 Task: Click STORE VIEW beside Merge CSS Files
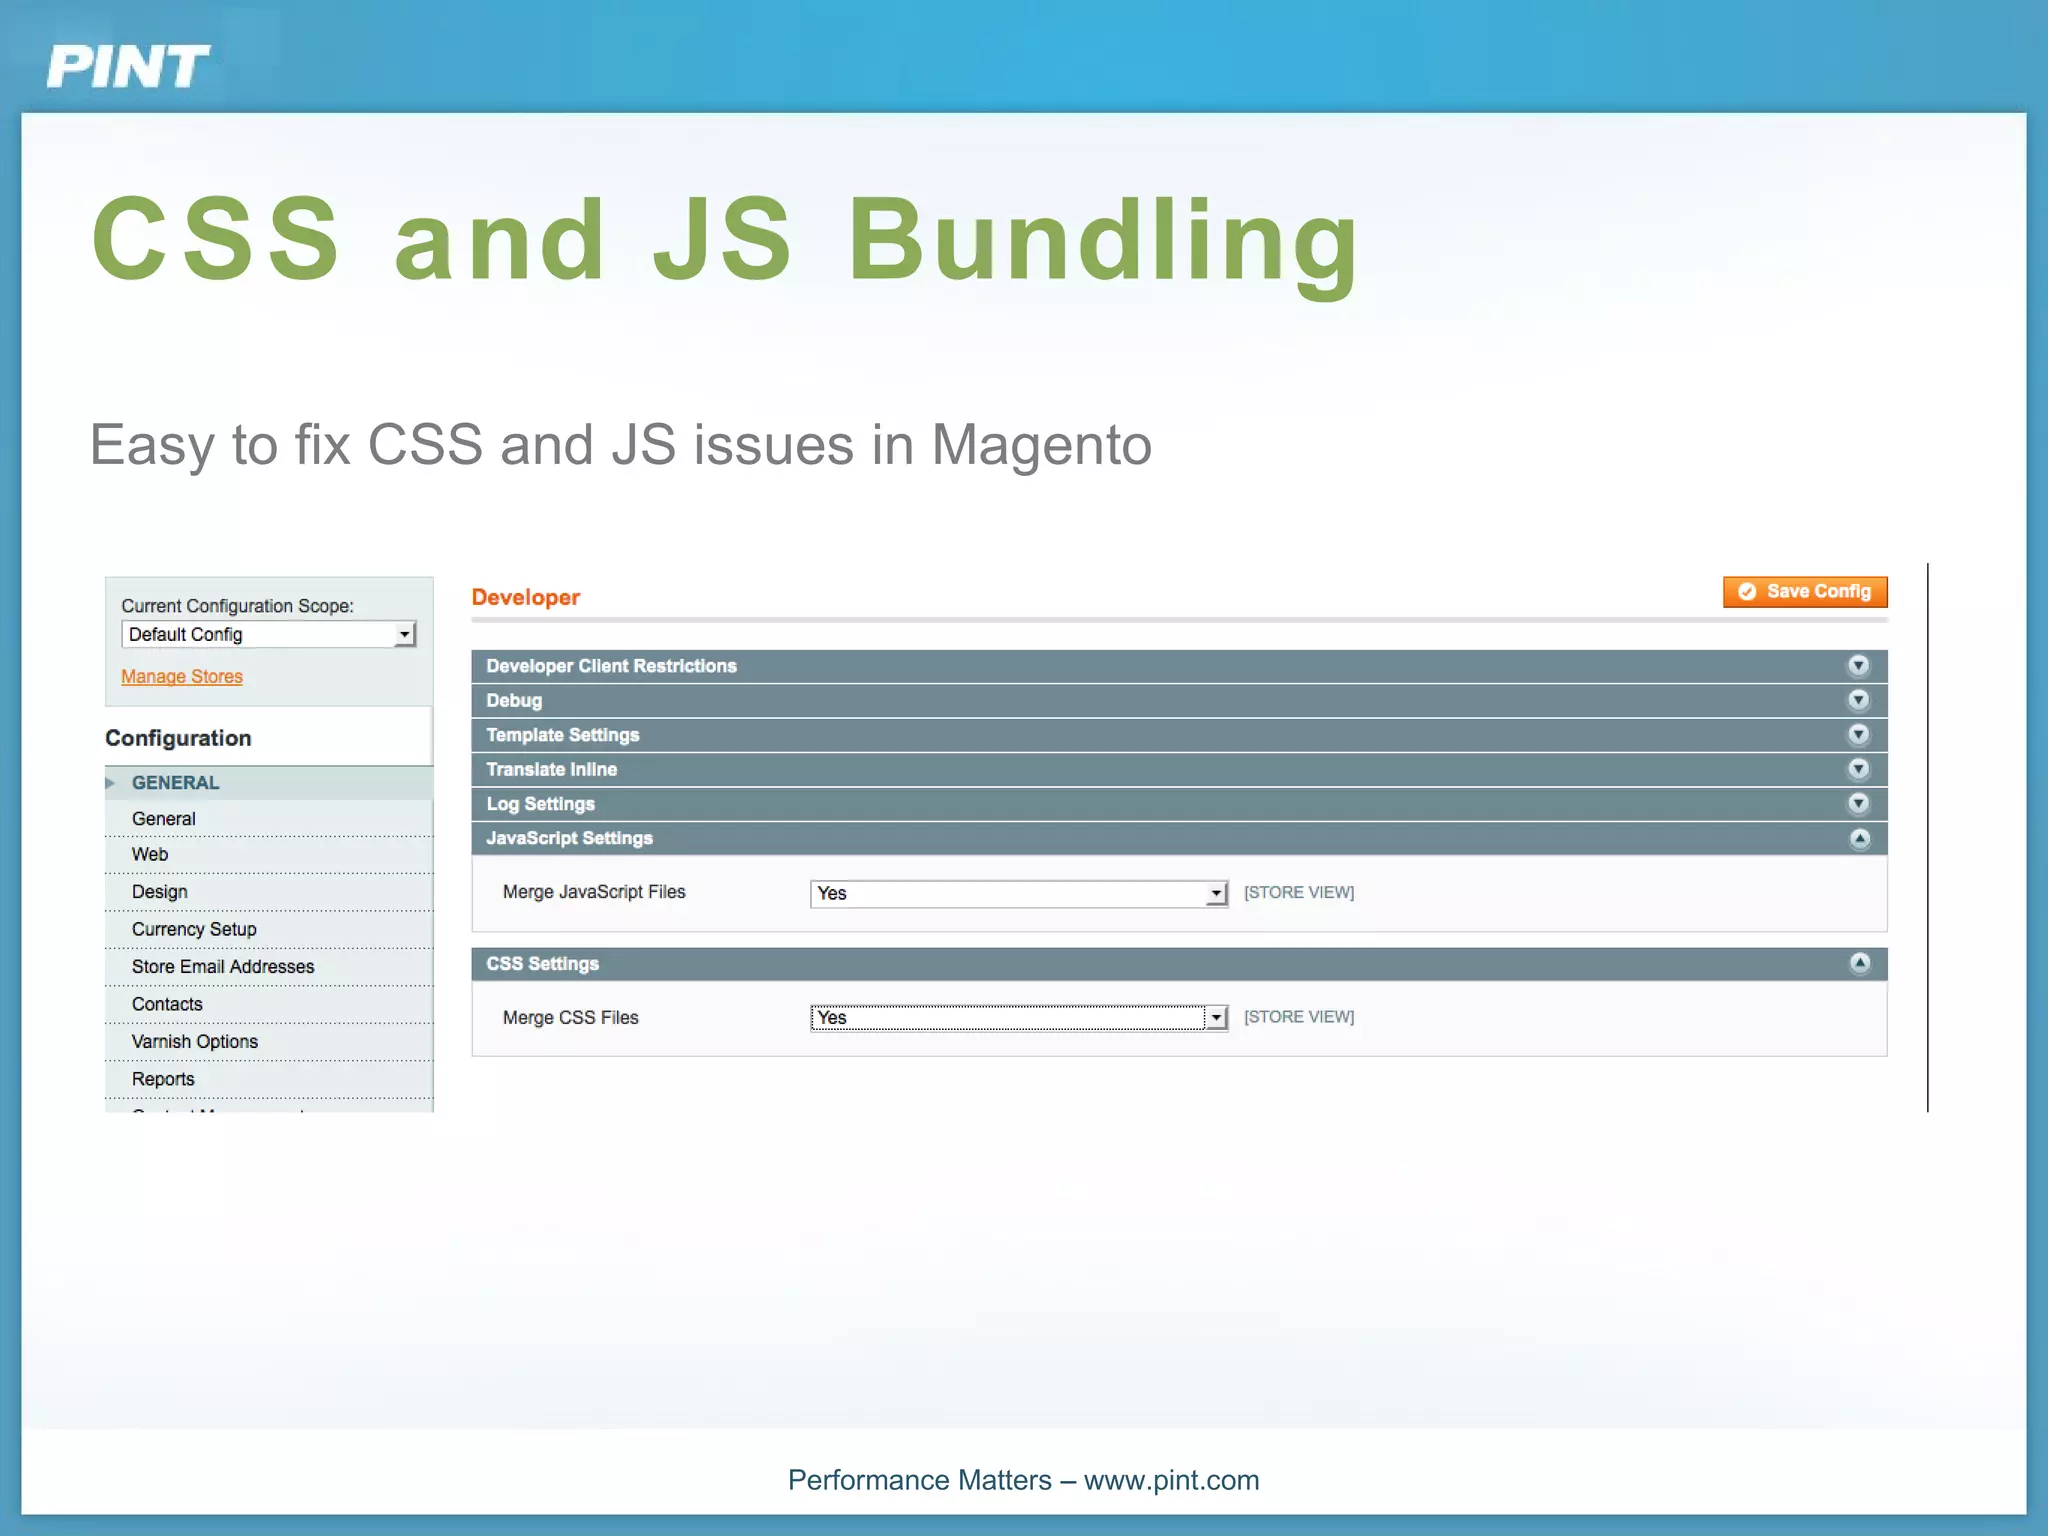pyautogui.click(x=1299, y=1017)
